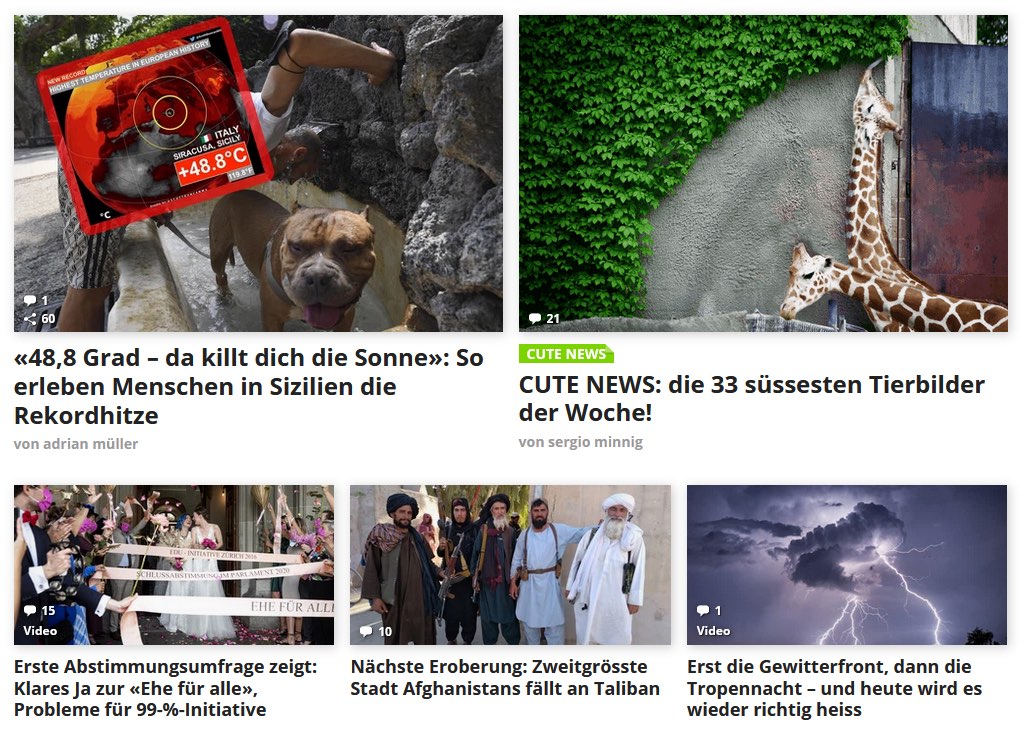The width and height of the screenshot is (1023, 740).
Task: Click author name adrian müller
Action: 76,444
